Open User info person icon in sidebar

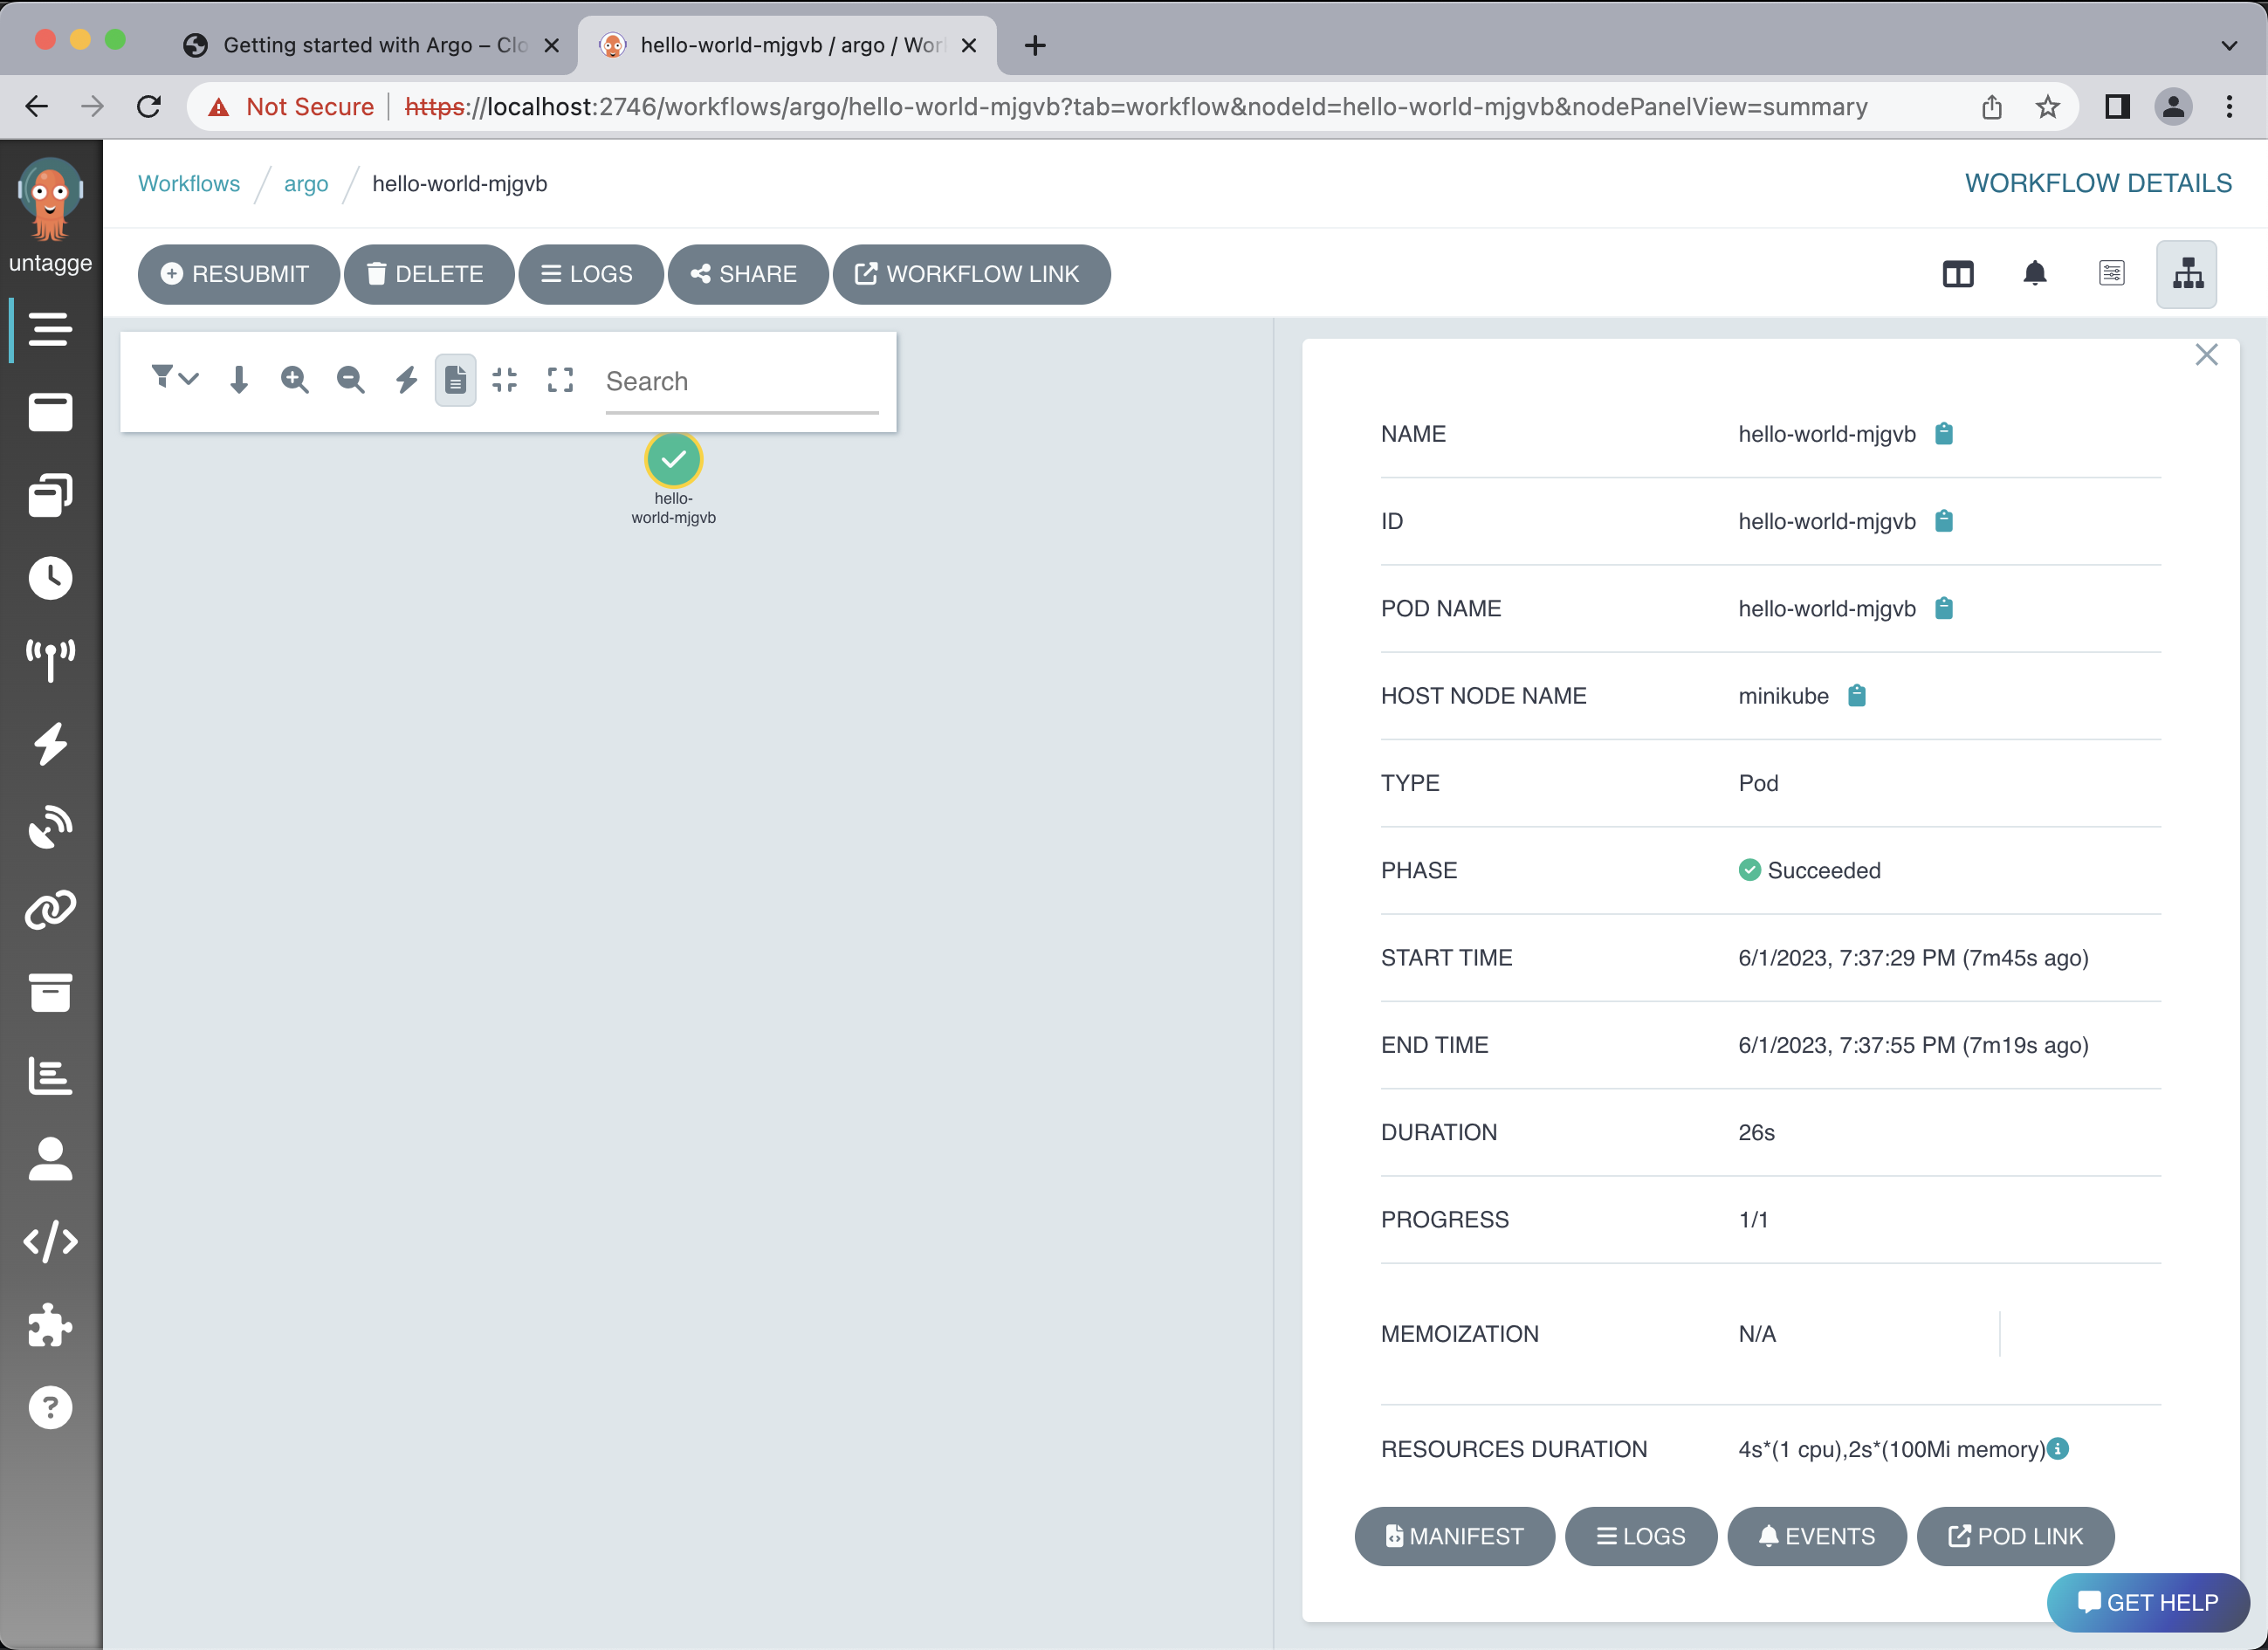tap(50, 1159)
